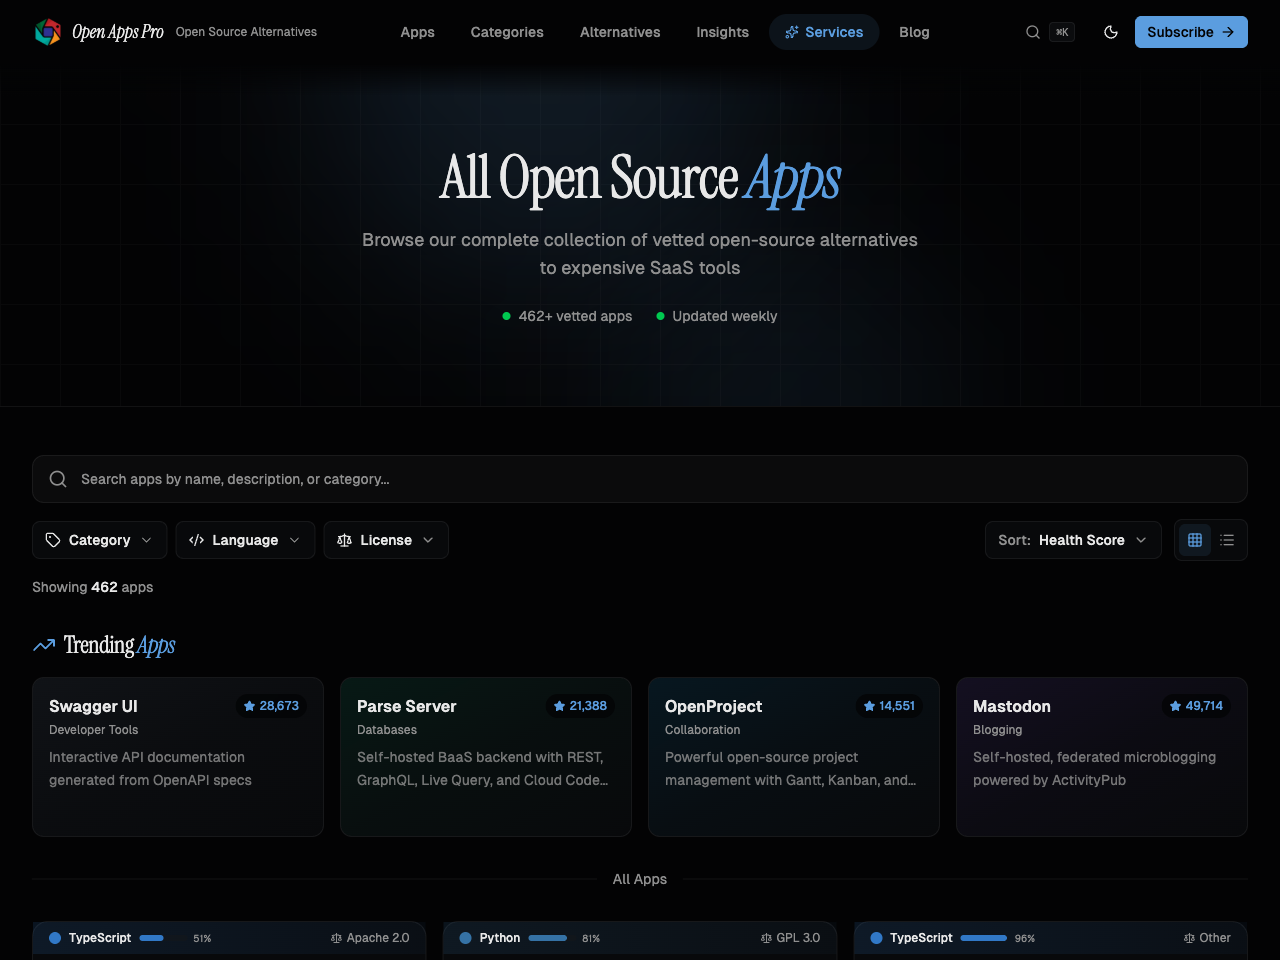
Task: Click the Showing 462 apps text
Action: [93, 587]
